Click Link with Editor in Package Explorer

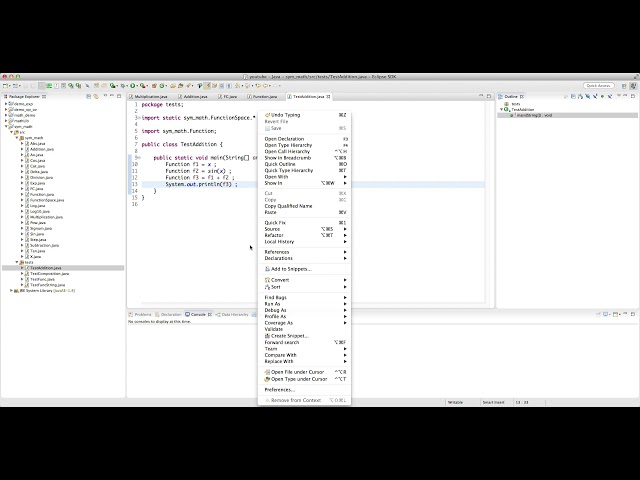(x=96, y=96)
